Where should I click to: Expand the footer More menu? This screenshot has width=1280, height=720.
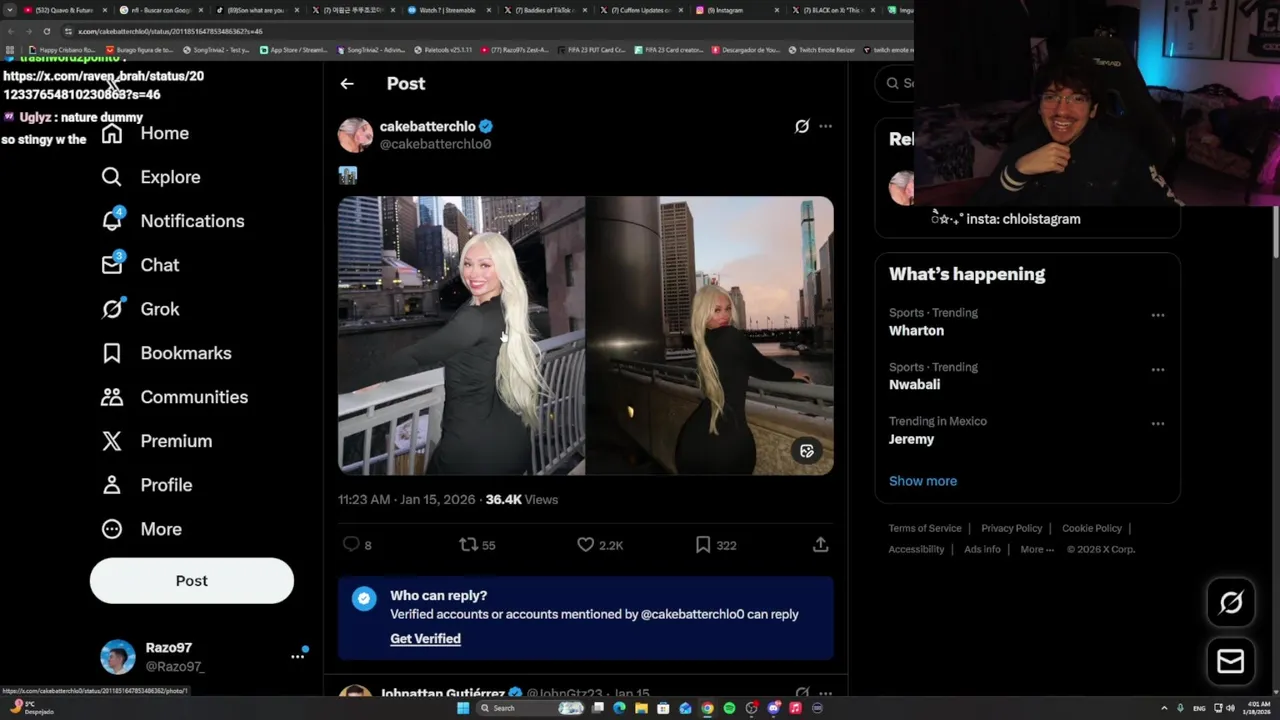[1037, 549]
